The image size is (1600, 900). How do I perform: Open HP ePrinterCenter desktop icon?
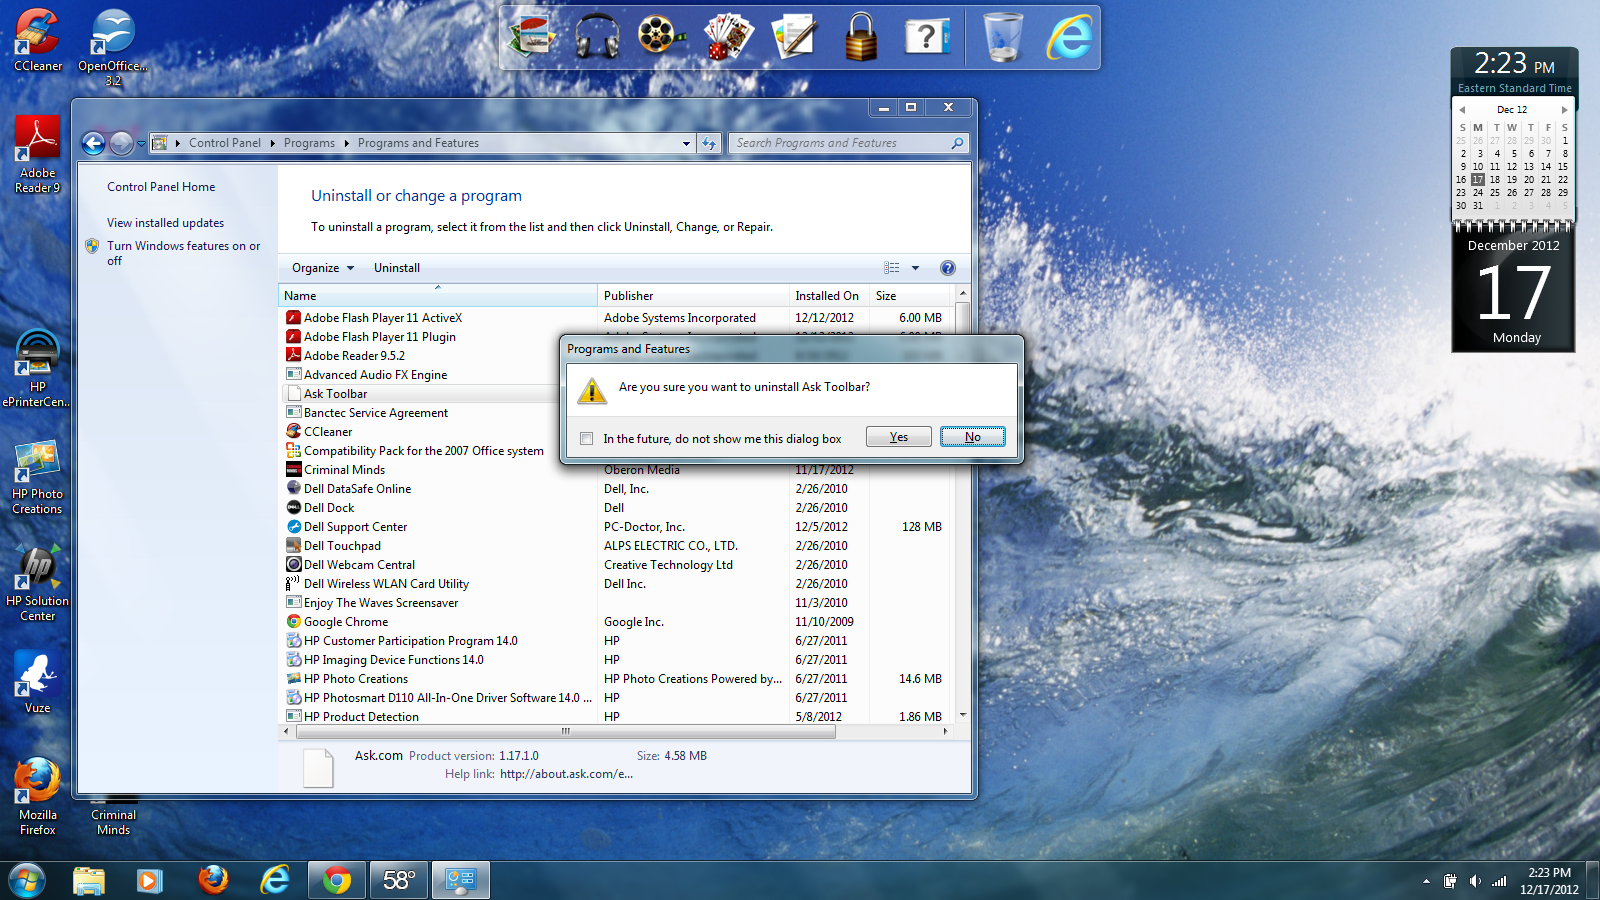click(37, 368)
